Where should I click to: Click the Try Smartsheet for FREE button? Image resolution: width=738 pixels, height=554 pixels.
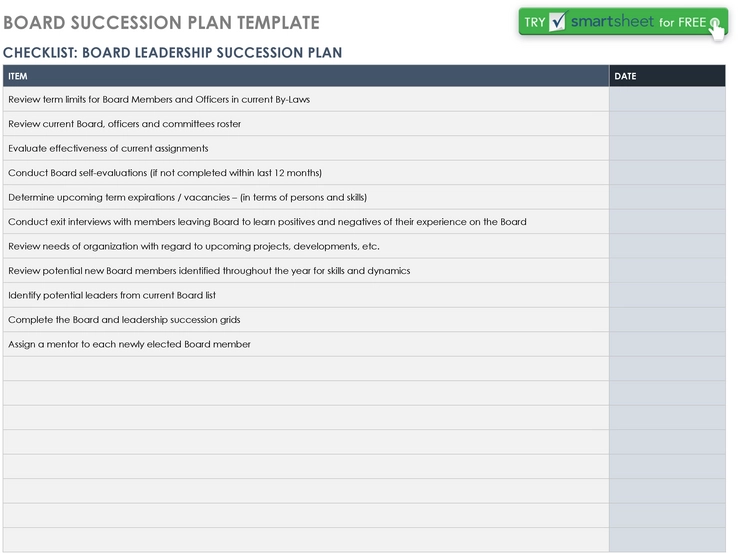(x=623, y=22)
